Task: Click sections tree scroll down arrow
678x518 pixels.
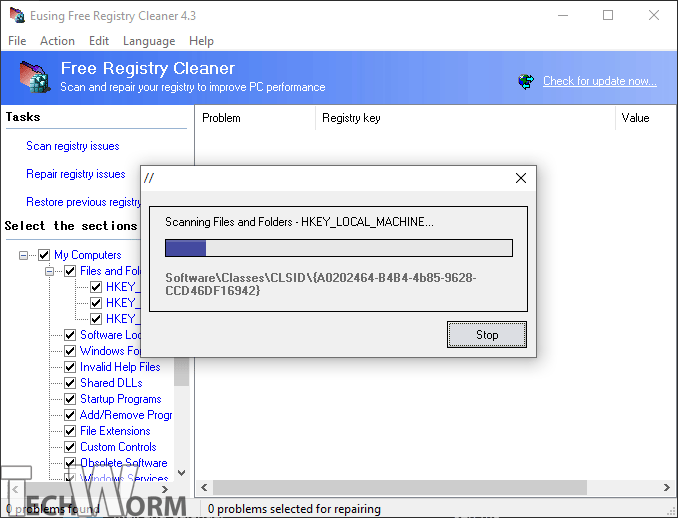Action: coord(182,473)
